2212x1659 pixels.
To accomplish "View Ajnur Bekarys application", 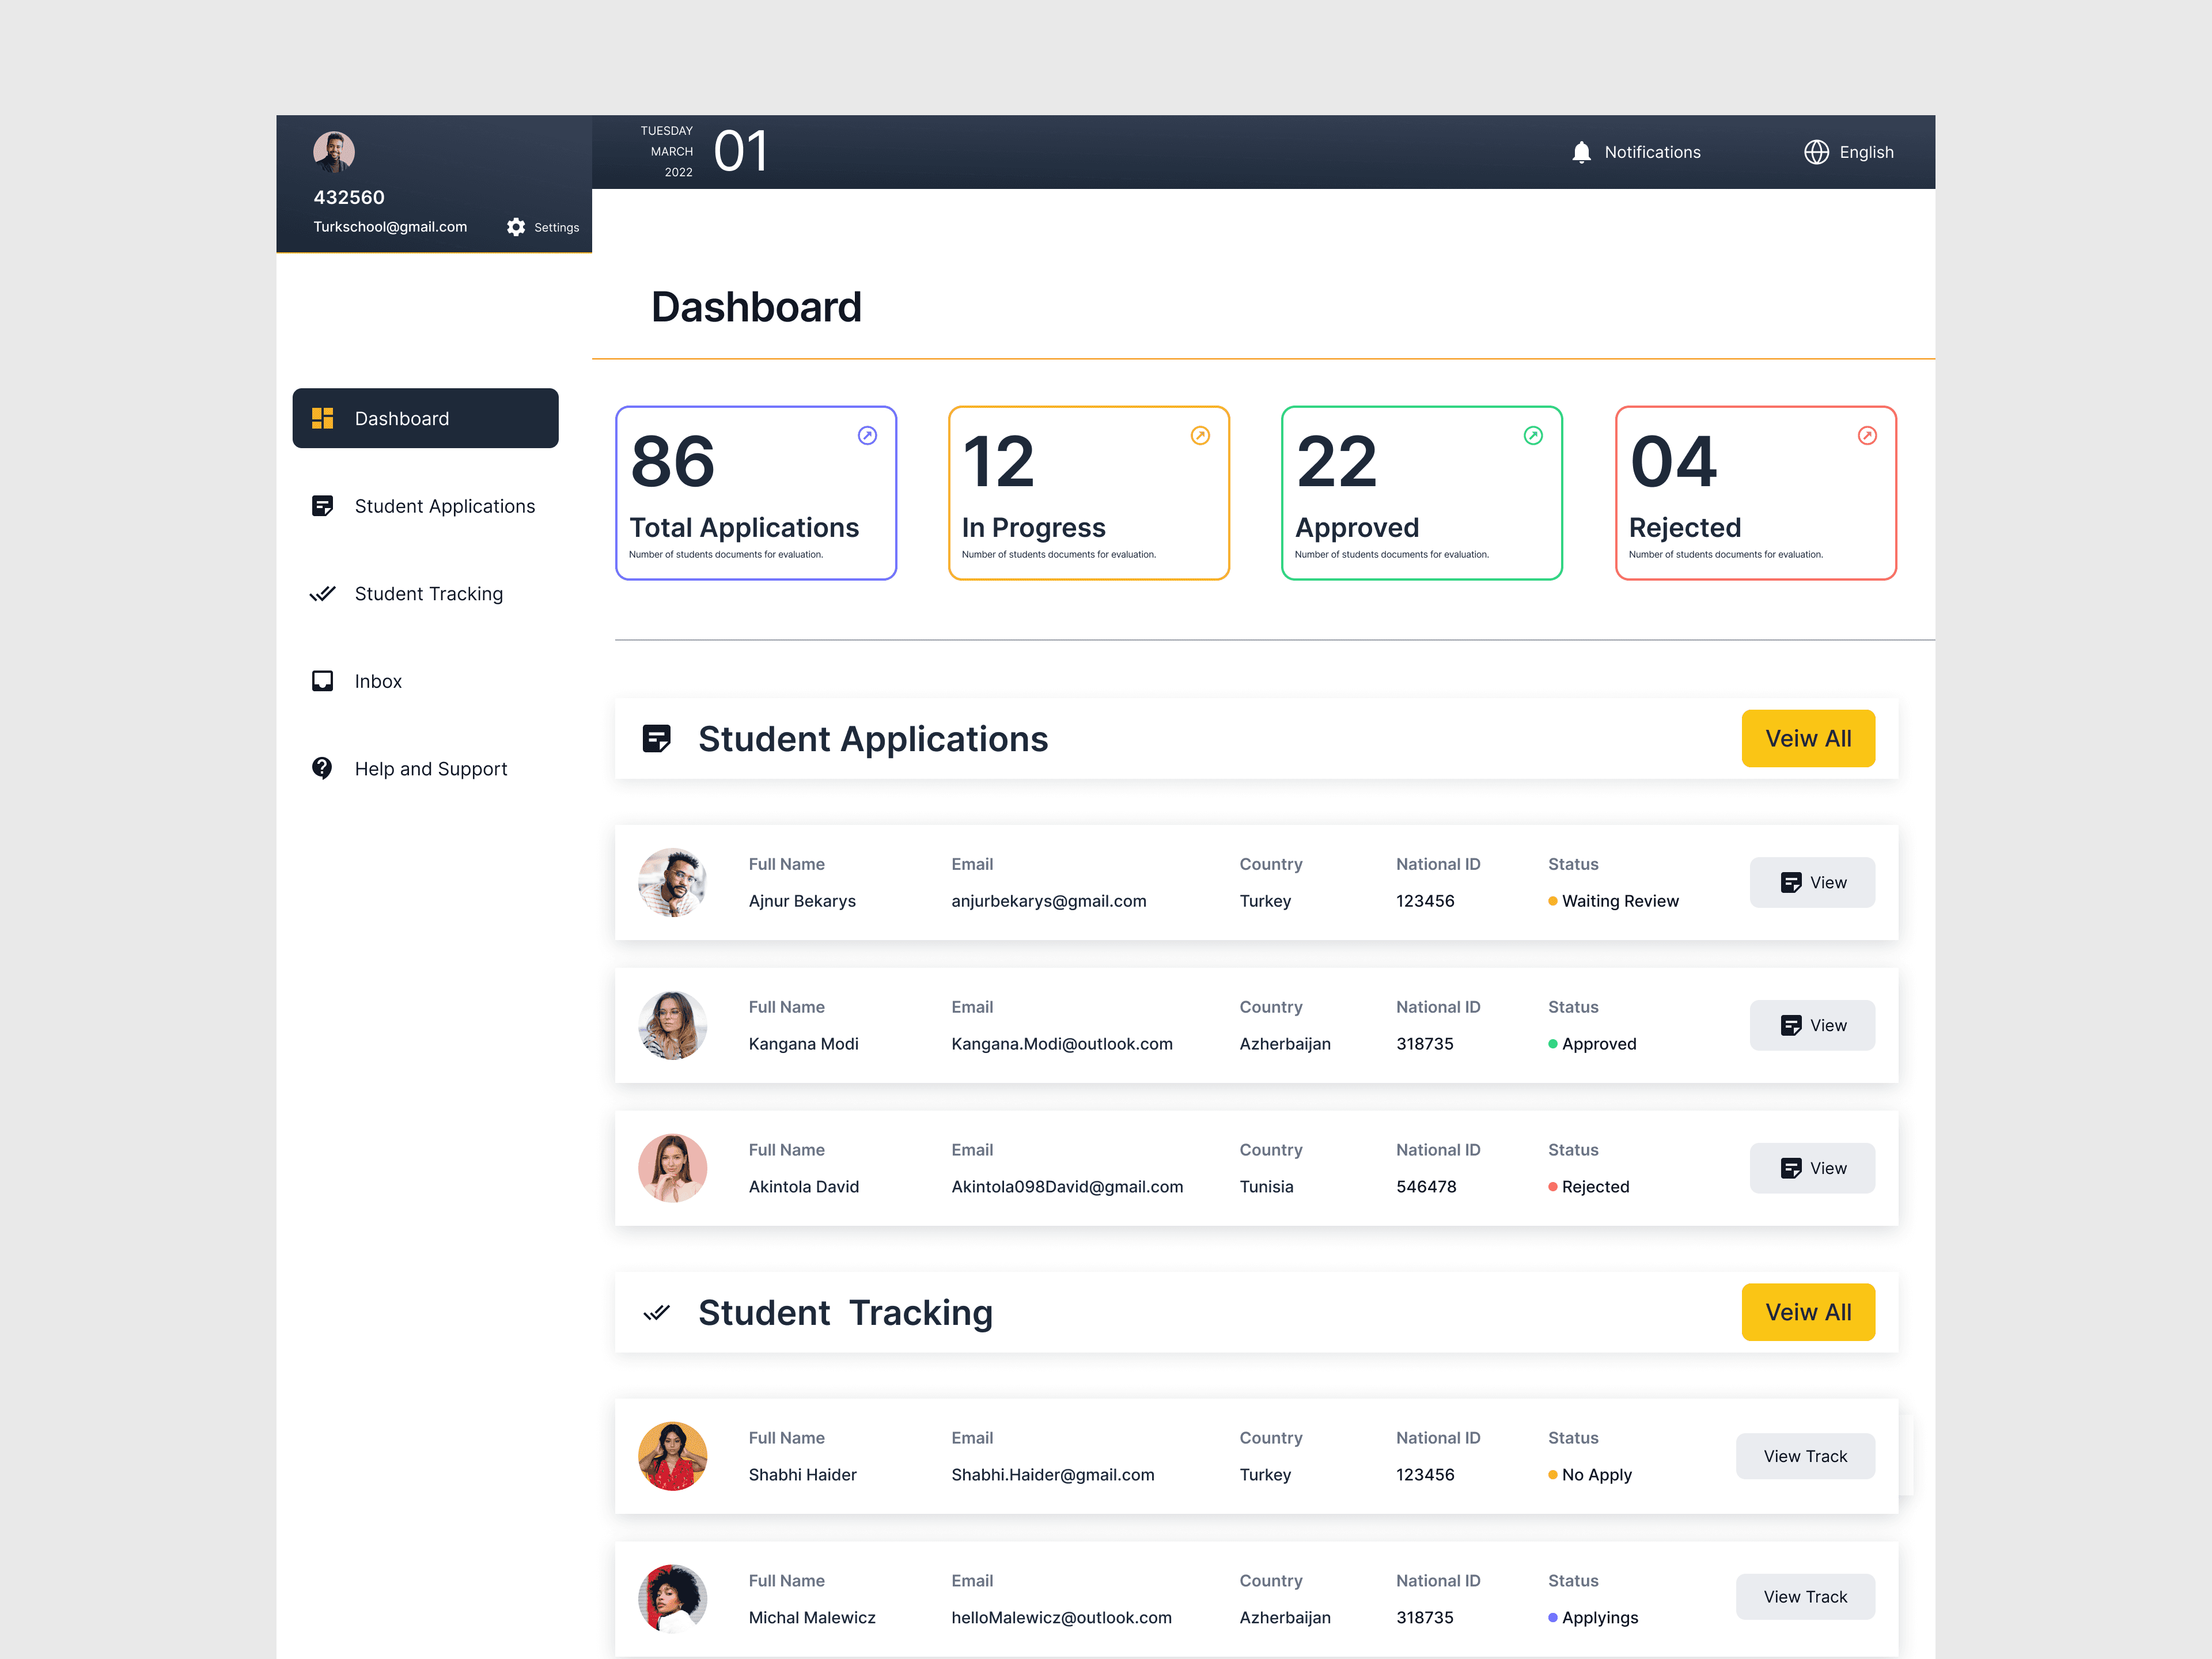I will (1811, 882).
